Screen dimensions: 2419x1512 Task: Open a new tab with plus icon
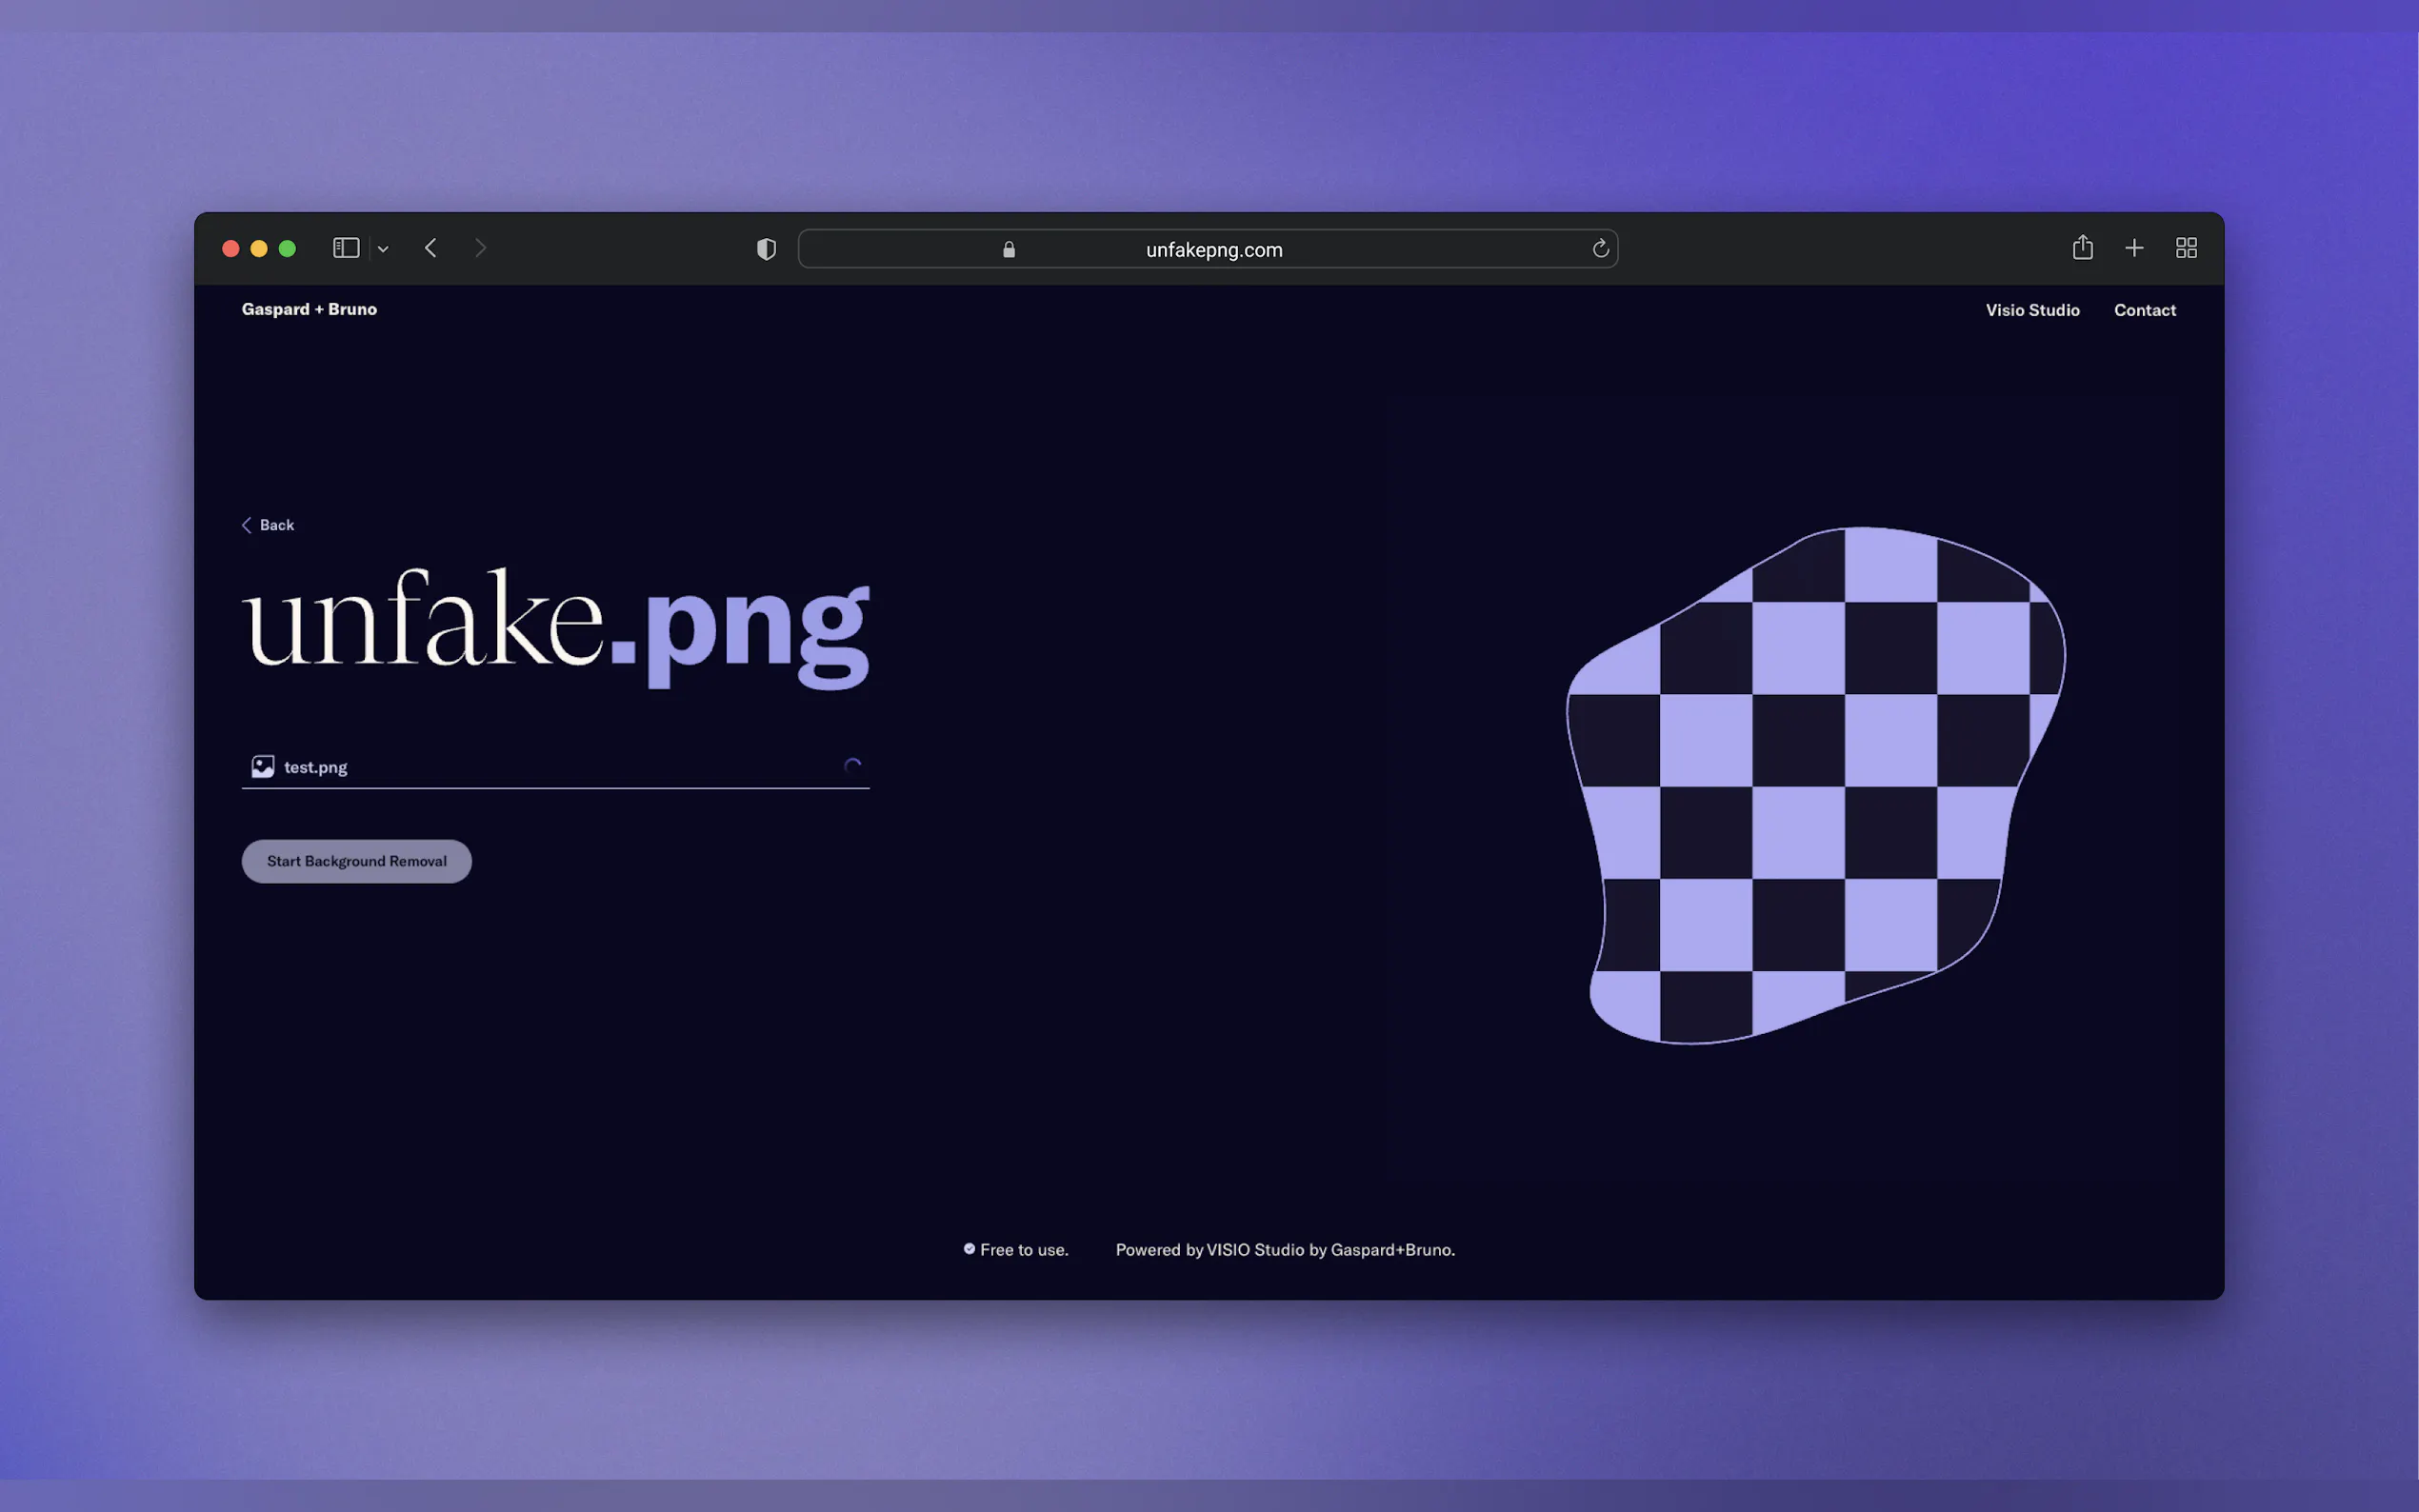2134,248
